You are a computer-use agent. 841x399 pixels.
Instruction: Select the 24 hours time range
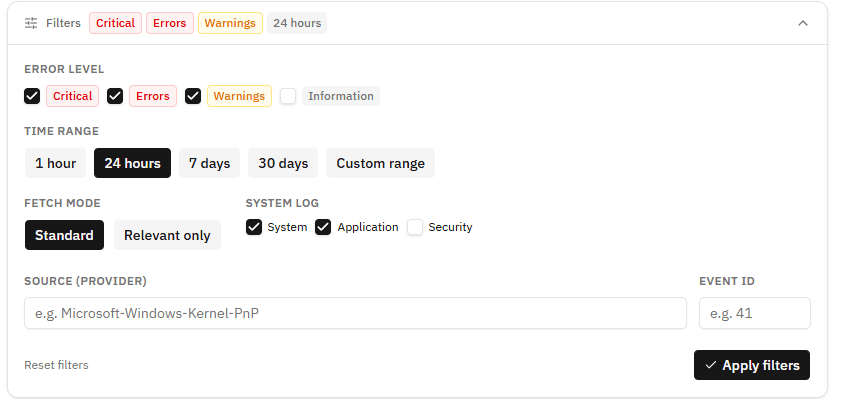(132, 163)
